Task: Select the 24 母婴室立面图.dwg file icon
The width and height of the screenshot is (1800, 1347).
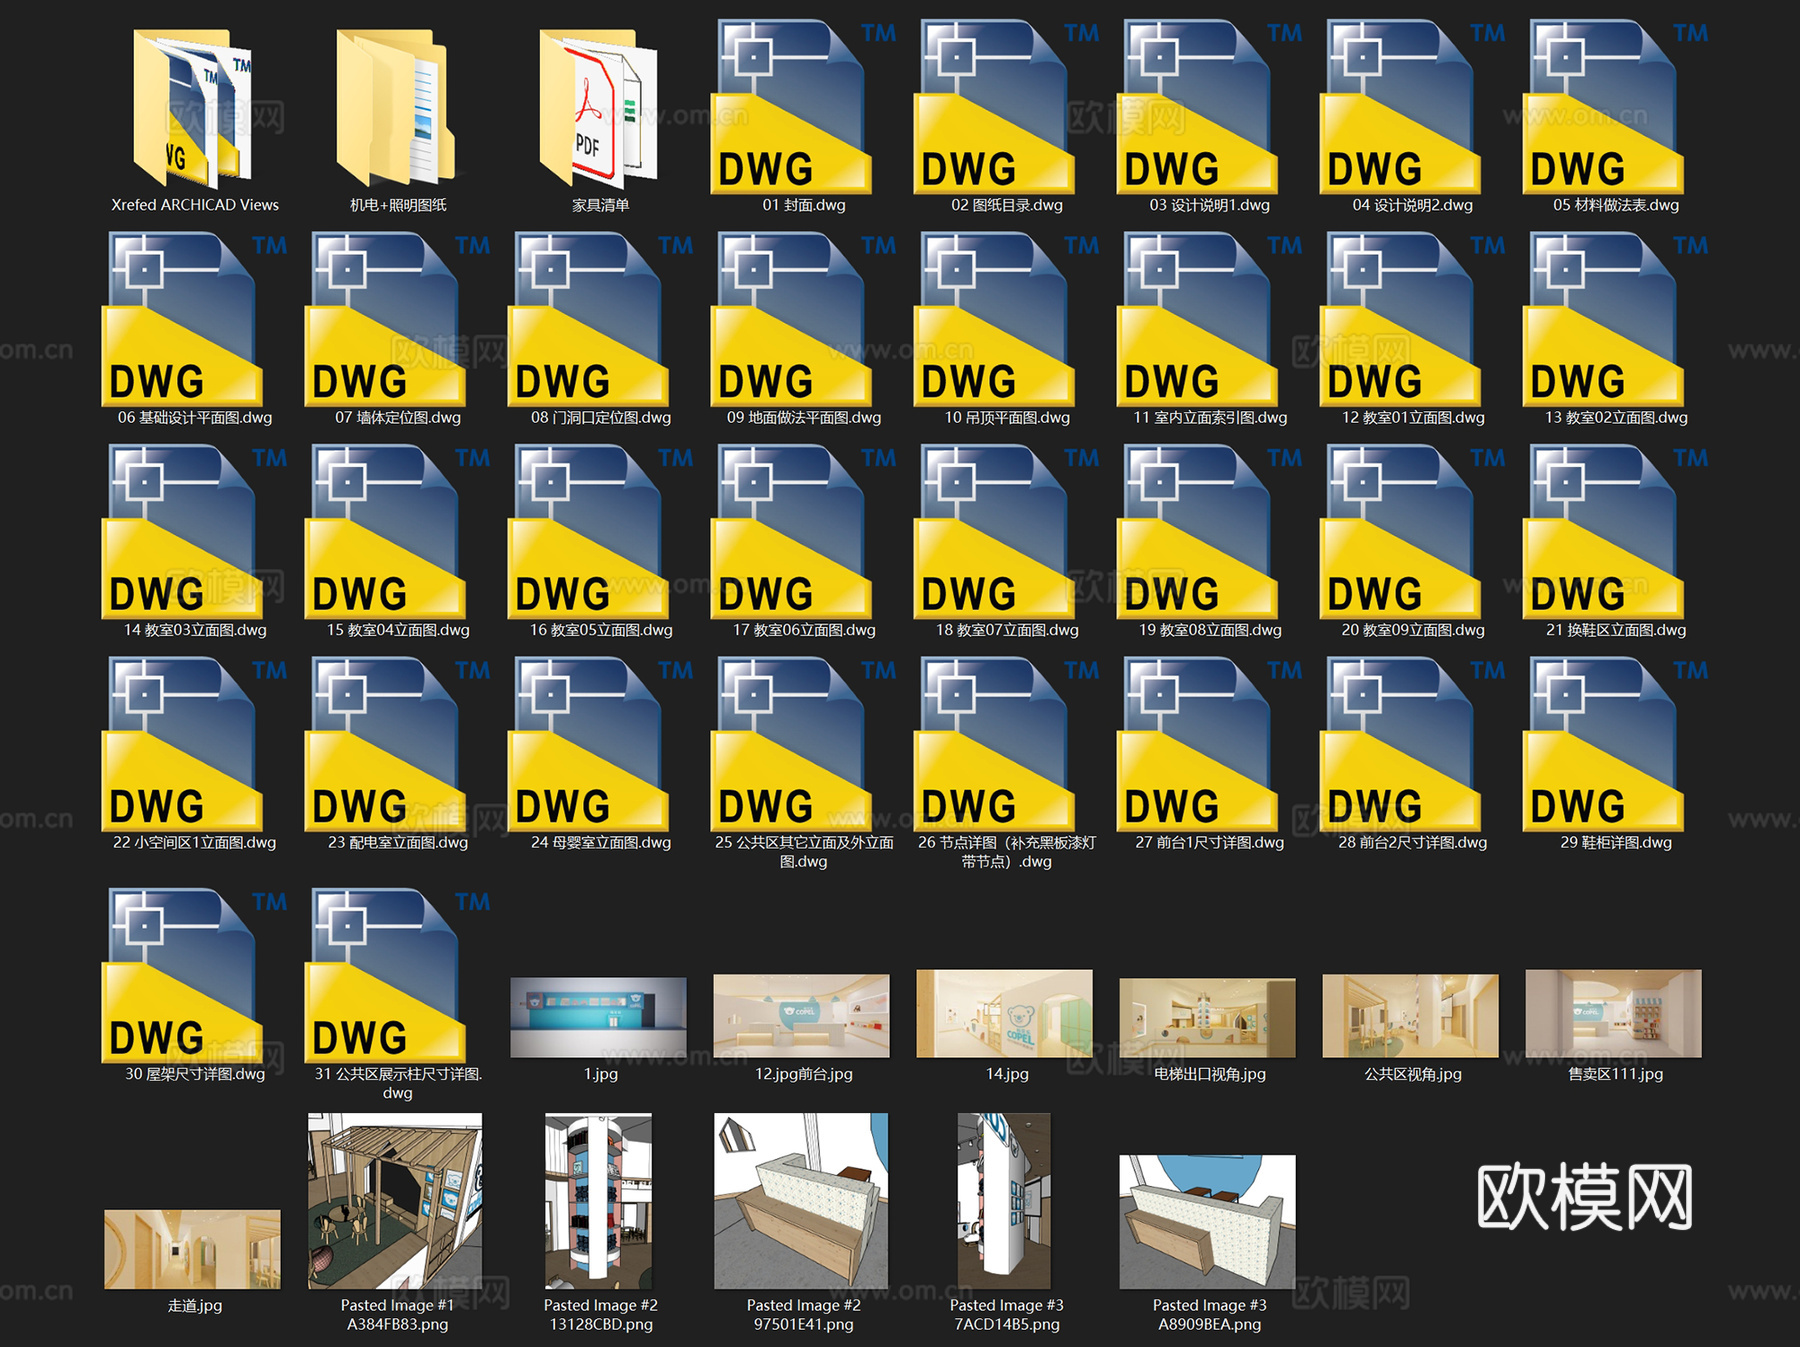Action: pyautogui.click(x=588, y=745)
